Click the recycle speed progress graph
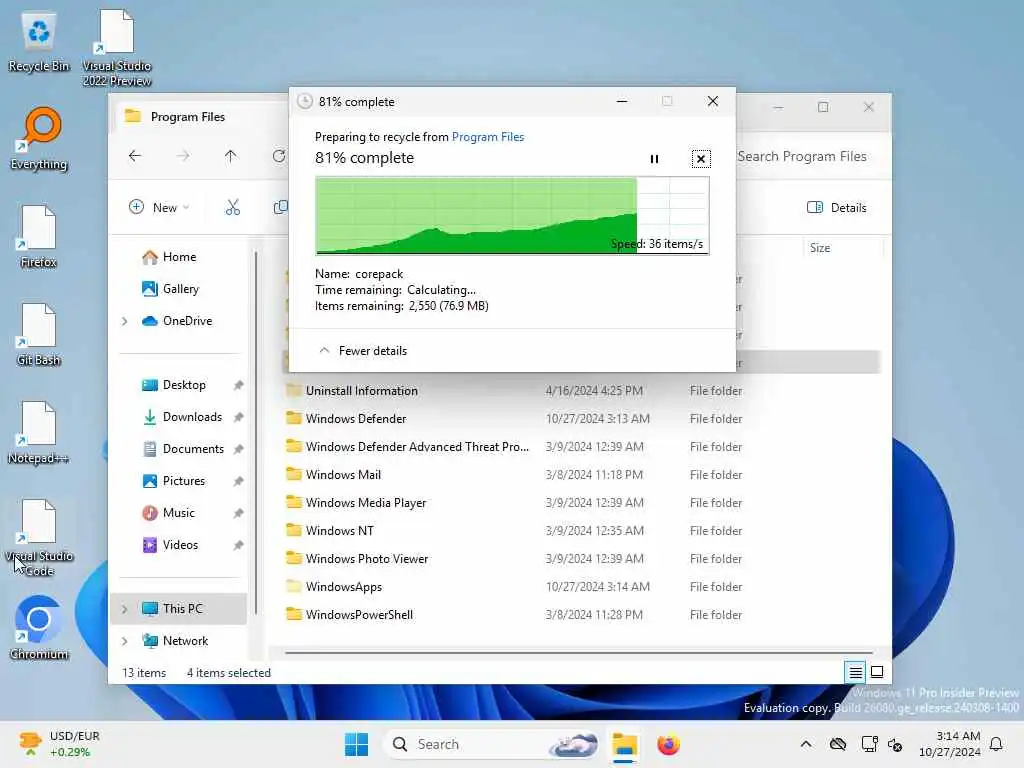Viewport: 1024px width, 768px height. point(512,215)
